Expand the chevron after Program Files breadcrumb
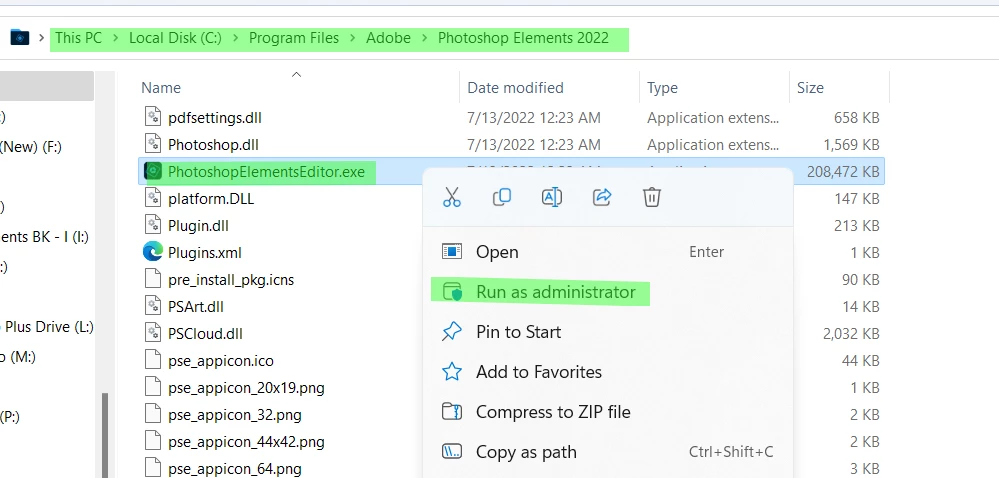The image size is (999, 478). click(x=352, y=38)
